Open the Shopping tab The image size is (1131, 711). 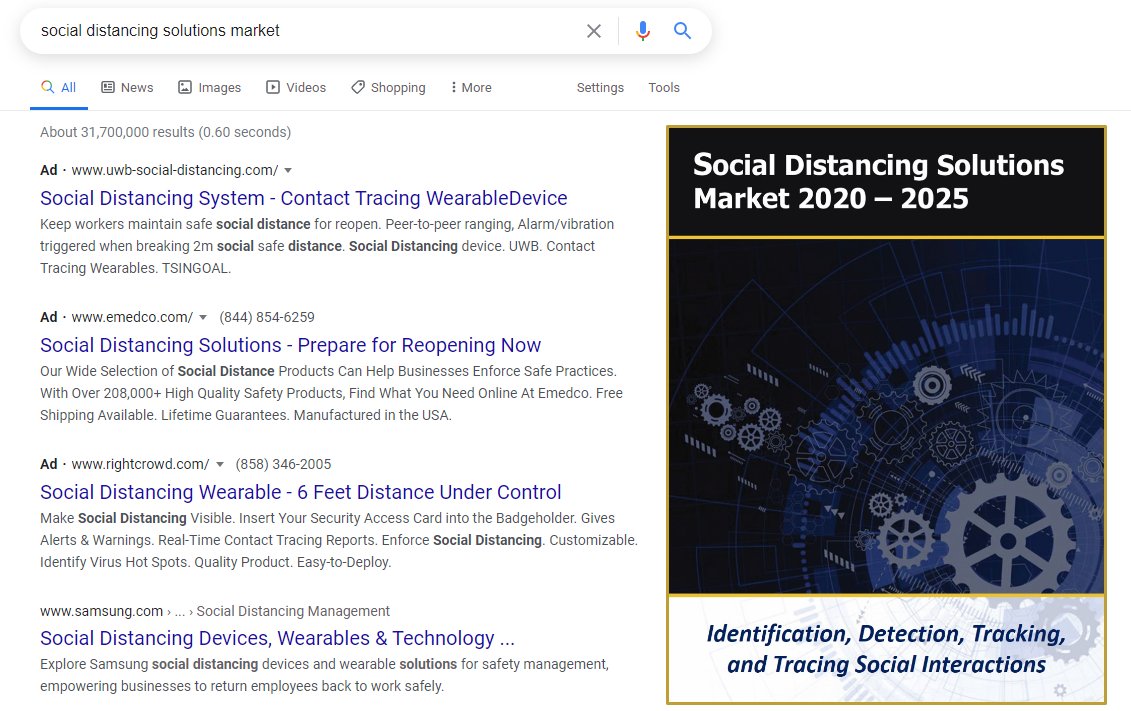click(388, 87)
